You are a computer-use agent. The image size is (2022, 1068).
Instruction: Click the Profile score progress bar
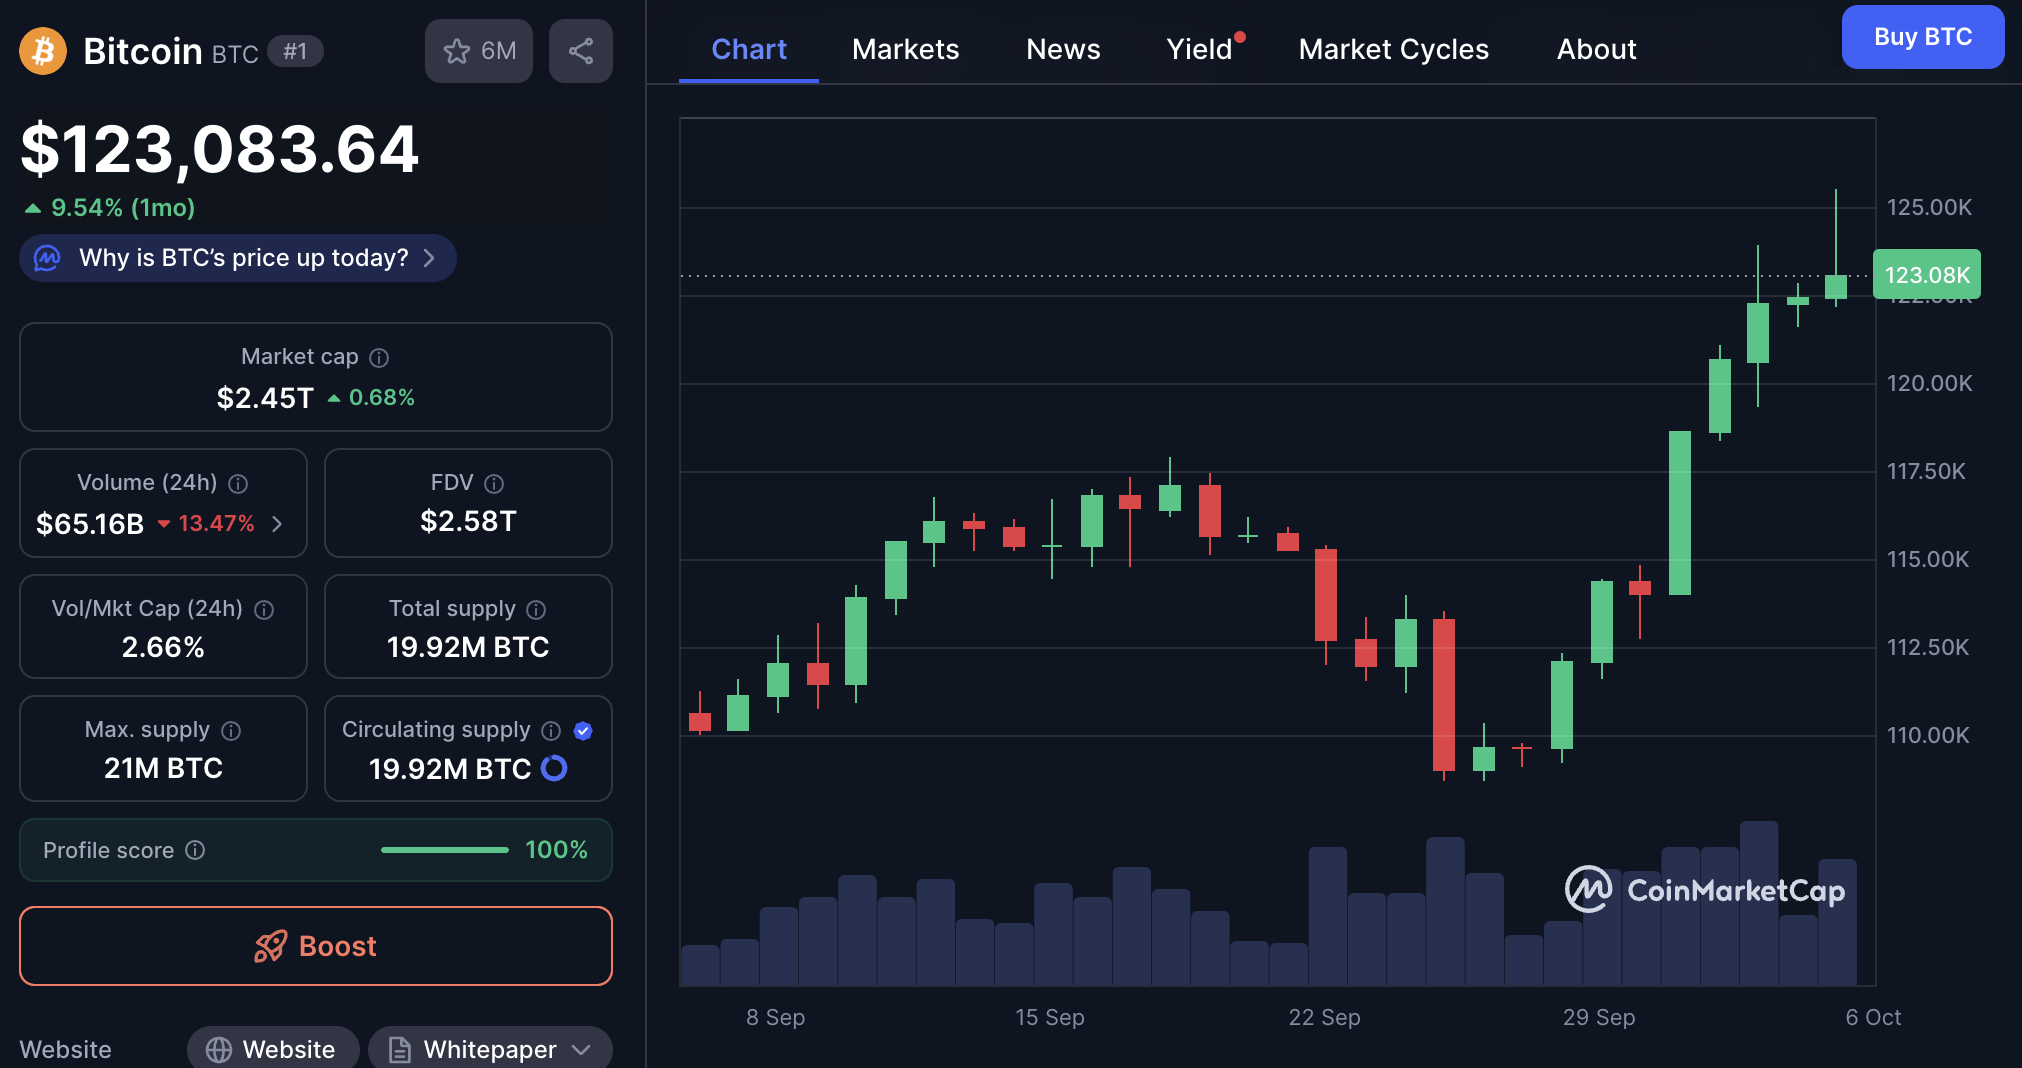tap(444, 850)
